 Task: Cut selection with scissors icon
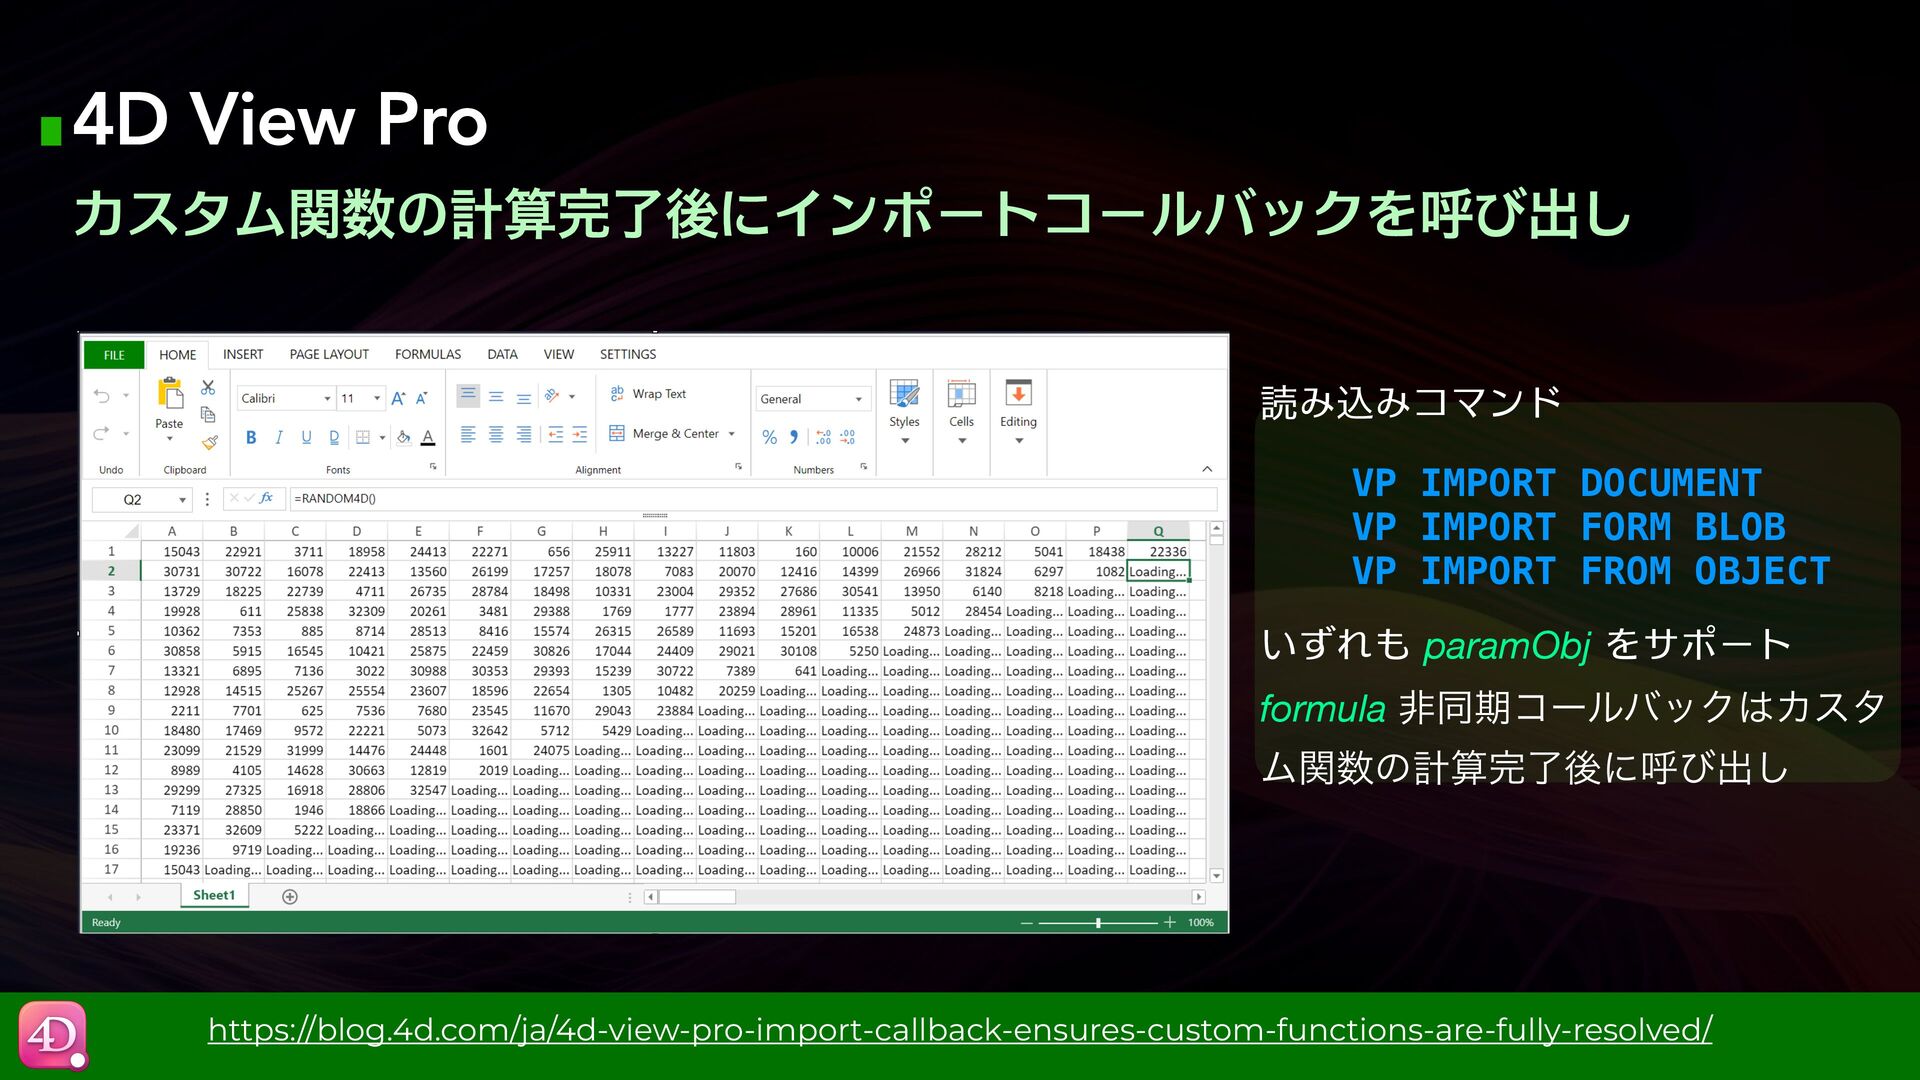208,387
